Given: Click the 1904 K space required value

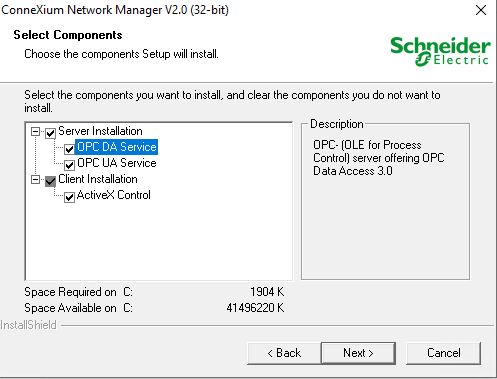Looking at the screenshot, I should pos(267,292).
